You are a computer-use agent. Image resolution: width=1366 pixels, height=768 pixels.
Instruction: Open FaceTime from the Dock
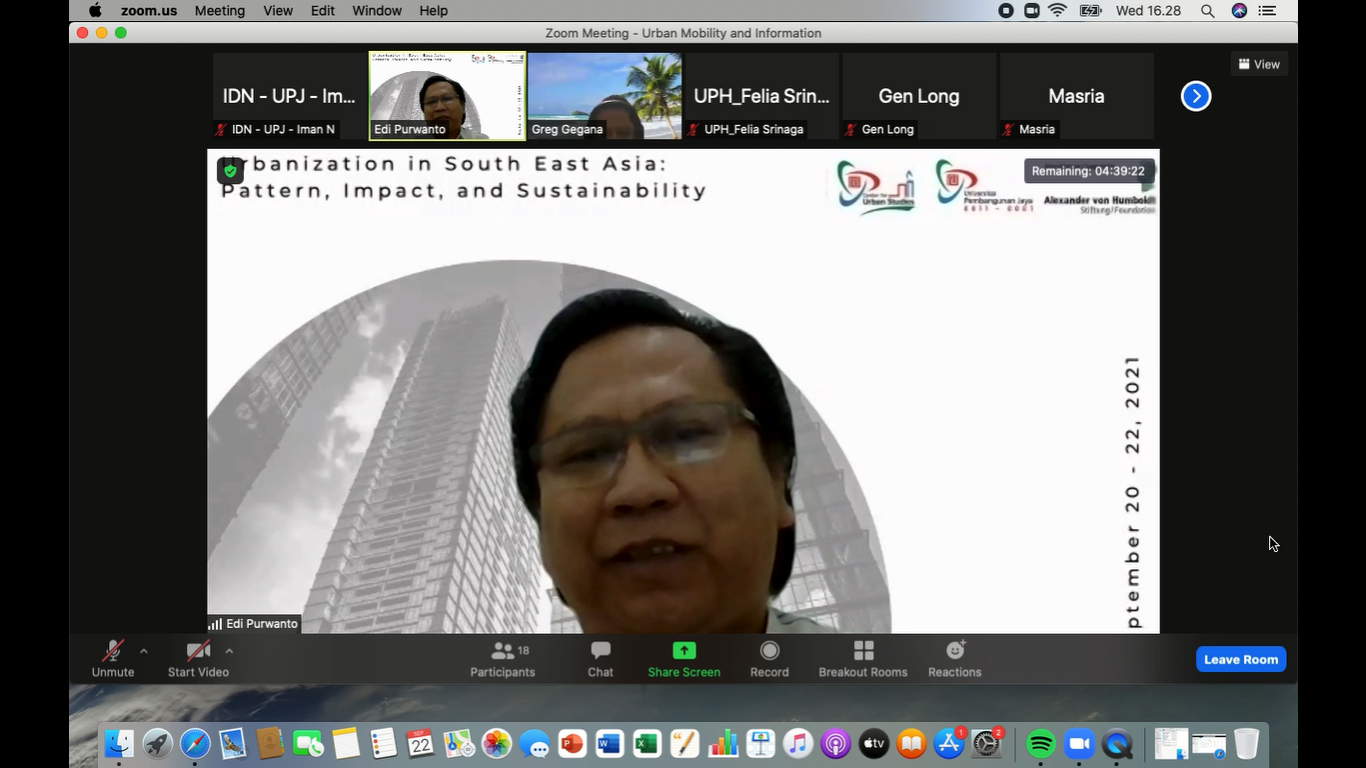[308, 744]
